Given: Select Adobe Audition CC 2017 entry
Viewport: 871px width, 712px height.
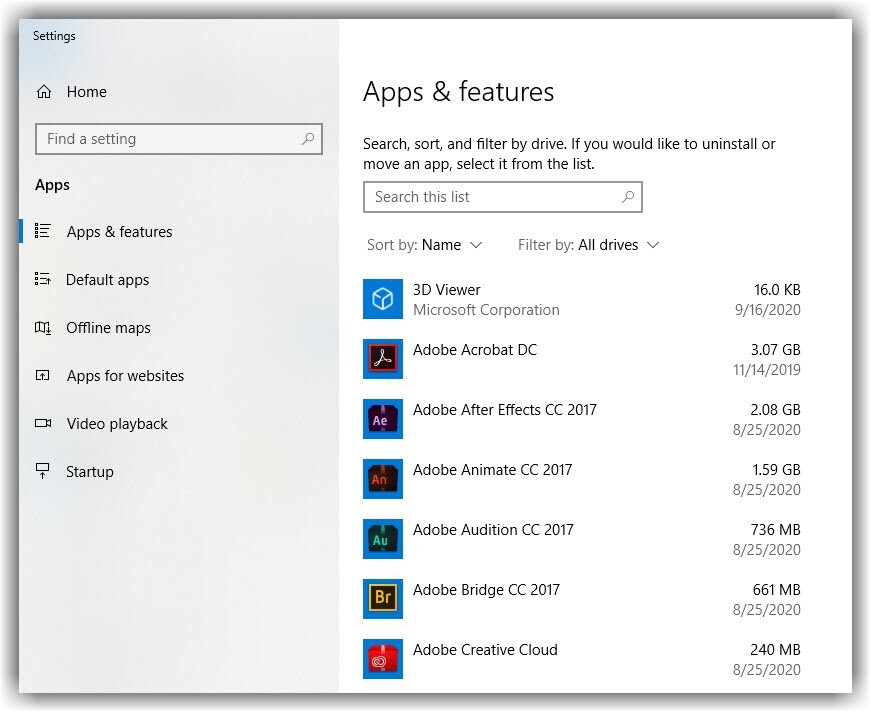Looking at the screenshot, I should pos(493,529).
